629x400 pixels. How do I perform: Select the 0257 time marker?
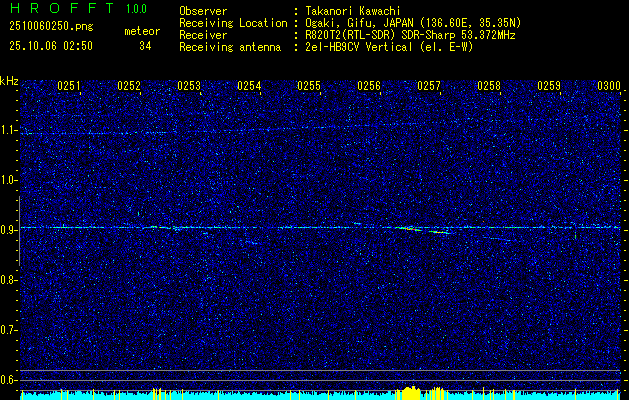point(429,86)
